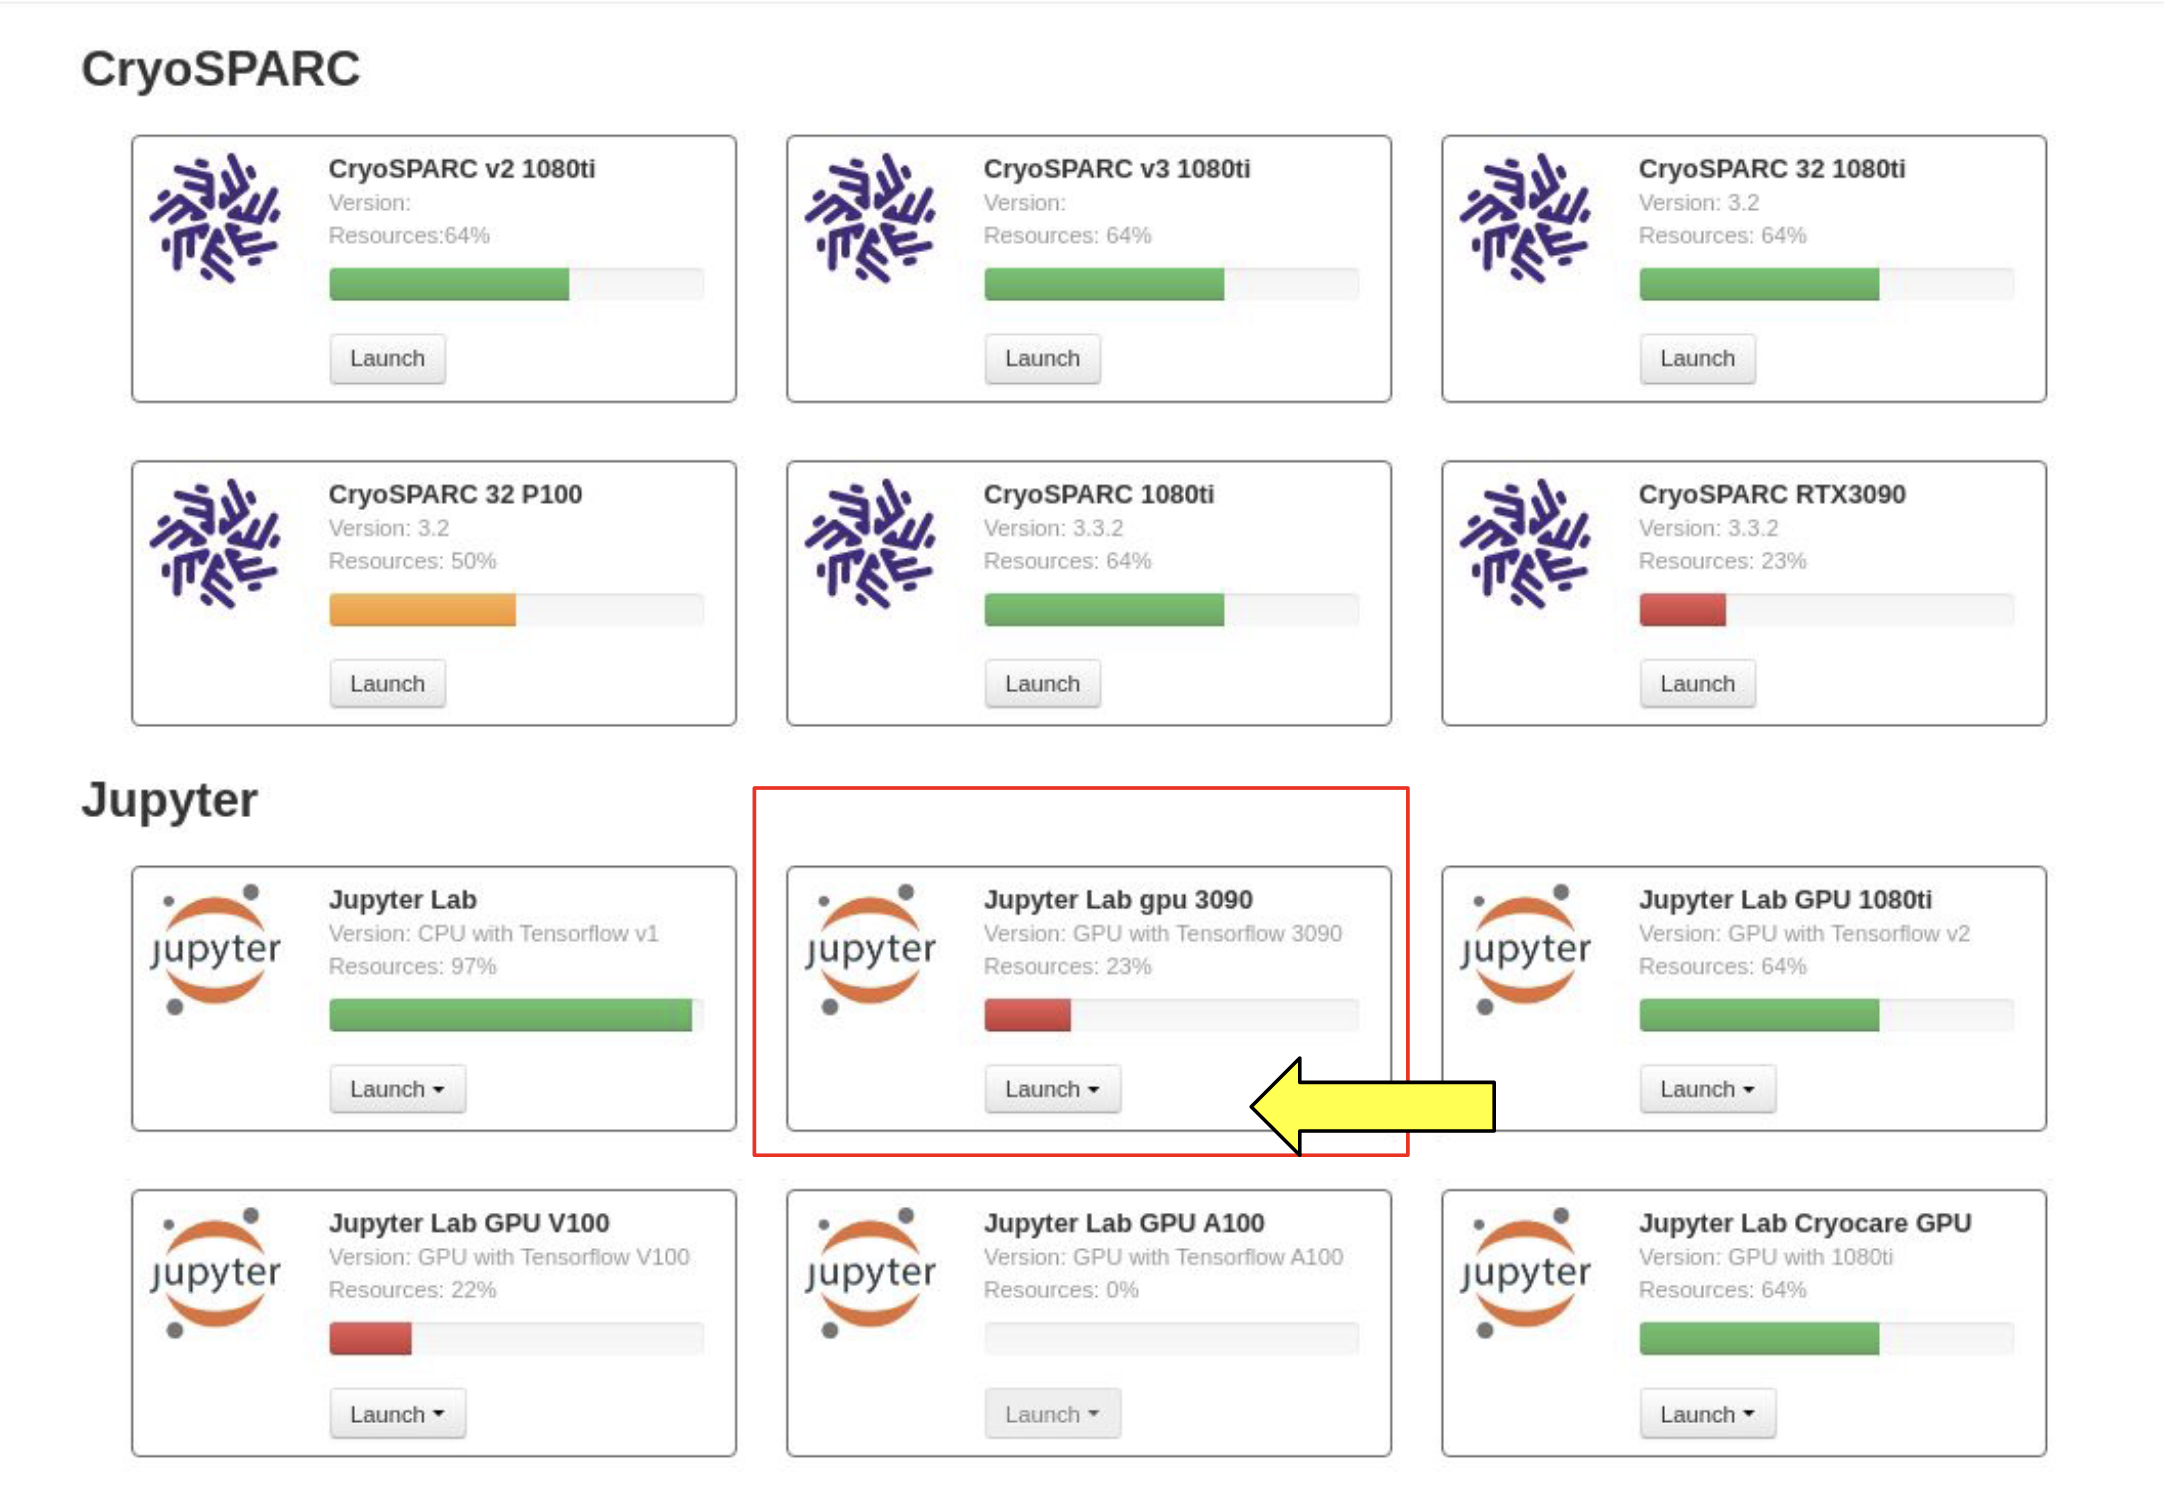
Task: Click the Jupyter Lab GPU 1080ti logo
Action: pos(1525,949)
